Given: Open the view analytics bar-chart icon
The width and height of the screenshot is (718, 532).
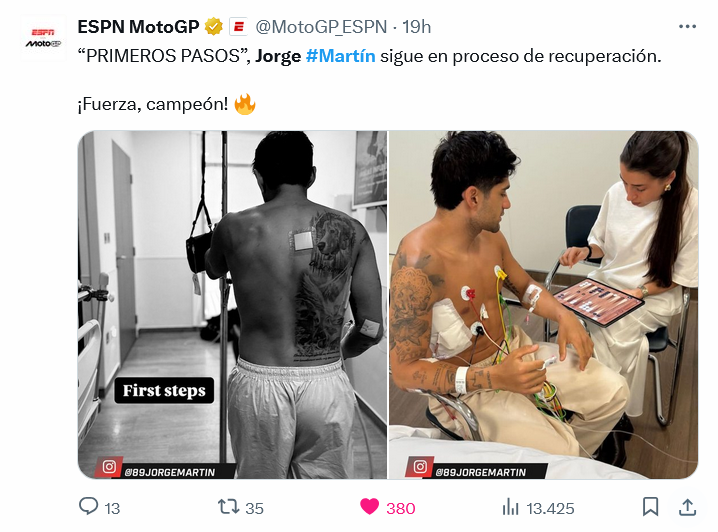Looking at the screenshot, I should click(x=510, y=507).
